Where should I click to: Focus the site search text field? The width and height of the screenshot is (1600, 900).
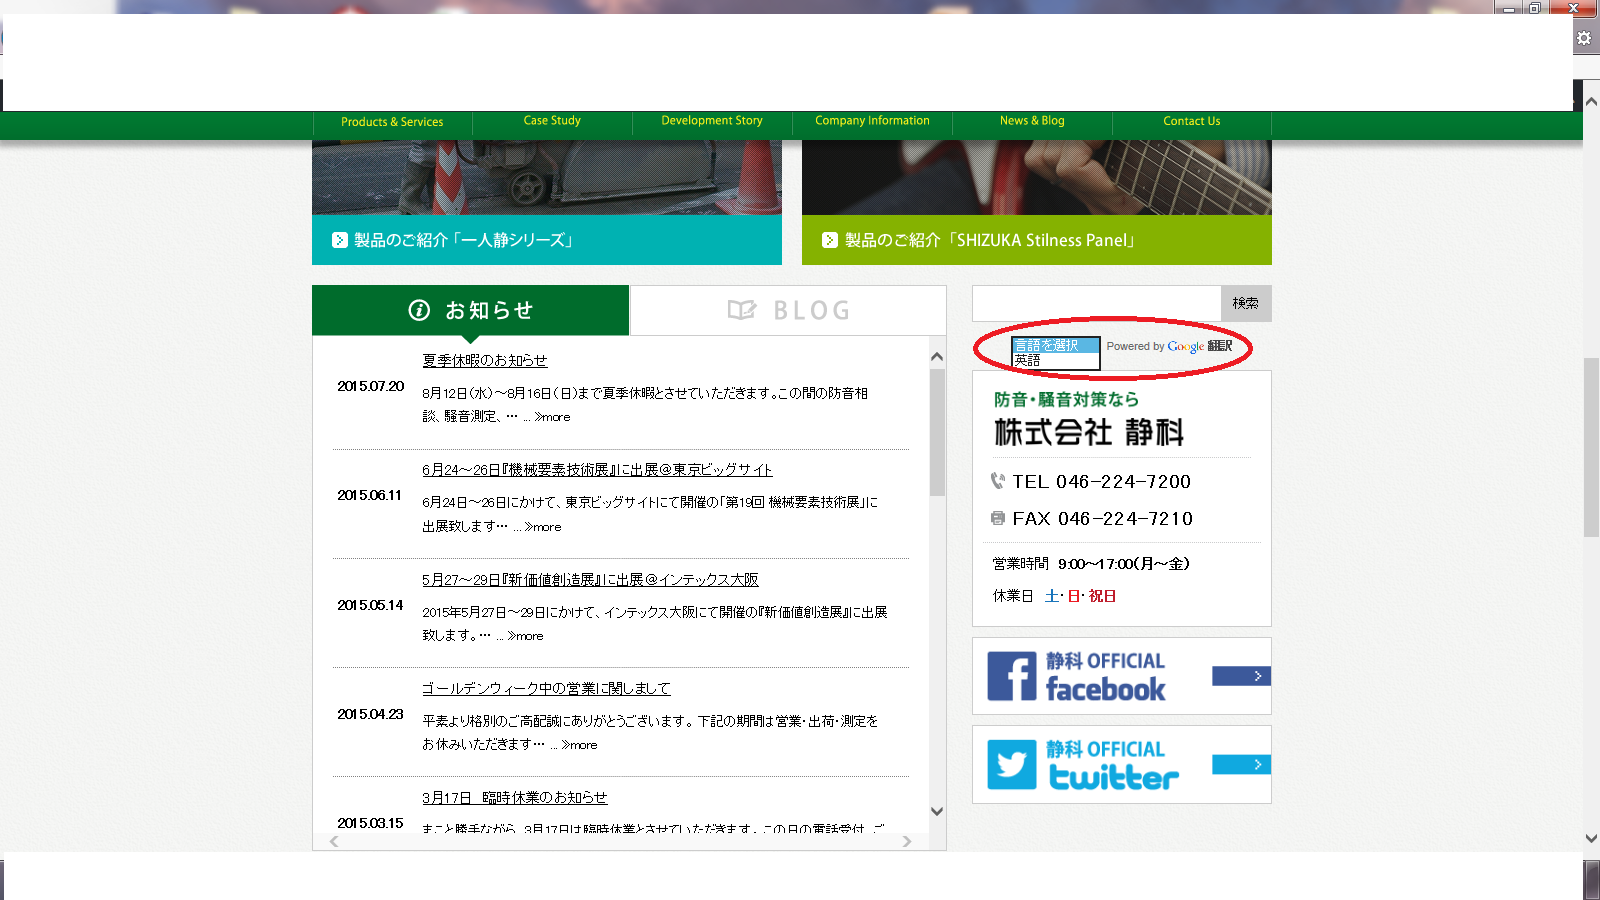(x=1097, y=303)
